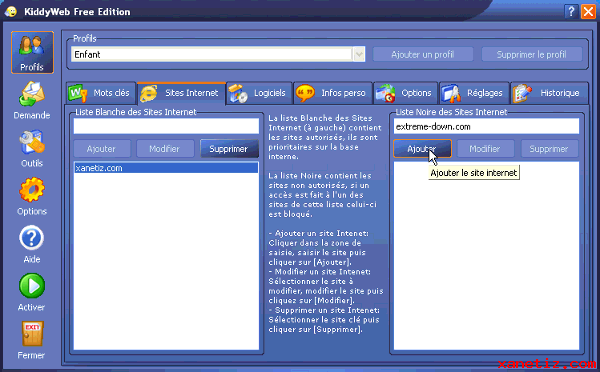Open the sidebar Options gear icon
This screenshot has height=372, width=600.
(32, 190)
